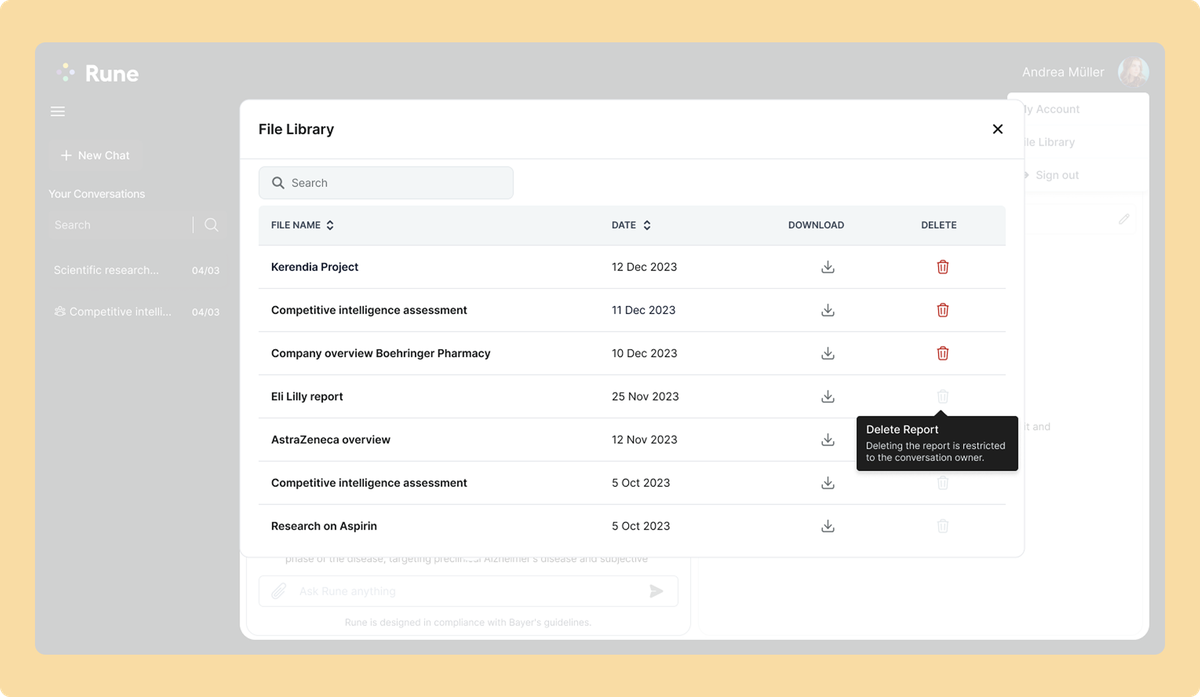Download the 11 Dec 2023 assessment file
This screenshot has width=1200, height=697.
tap(828, 310)
